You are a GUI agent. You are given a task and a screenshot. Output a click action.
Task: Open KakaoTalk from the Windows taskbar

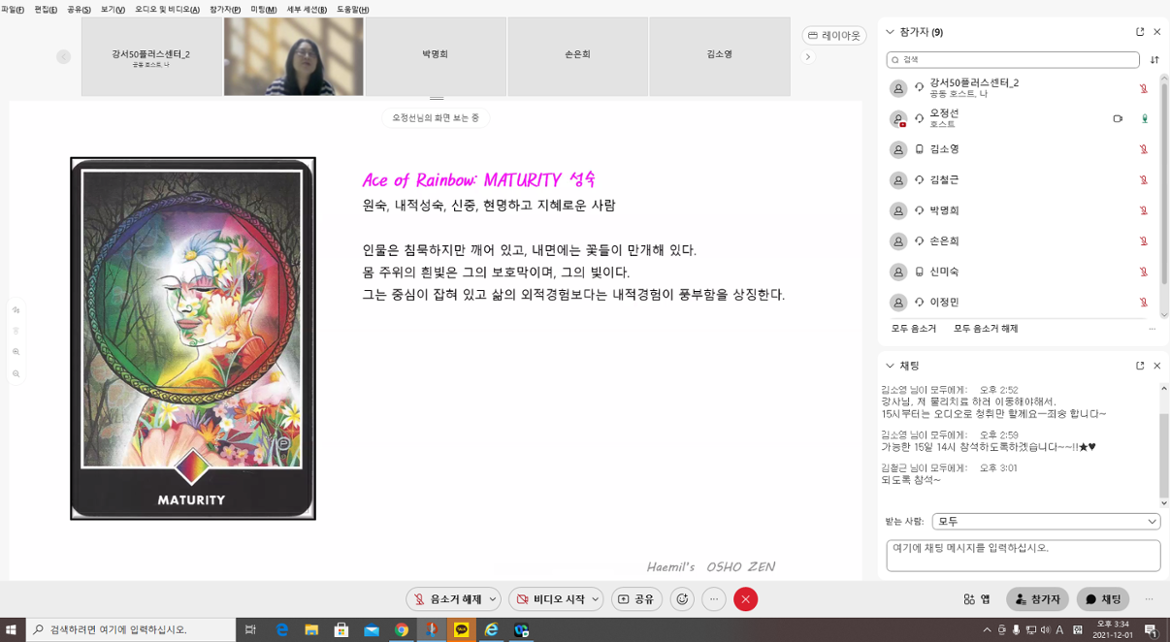click(461, 630)
